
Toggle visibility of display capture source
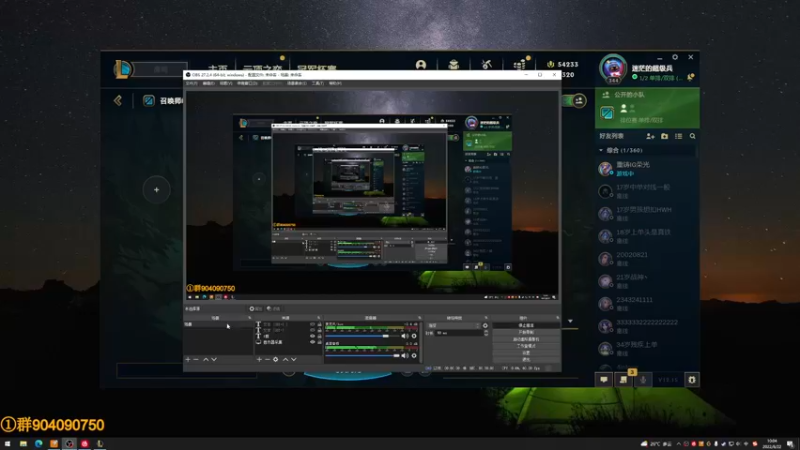[x=312, y=342]
